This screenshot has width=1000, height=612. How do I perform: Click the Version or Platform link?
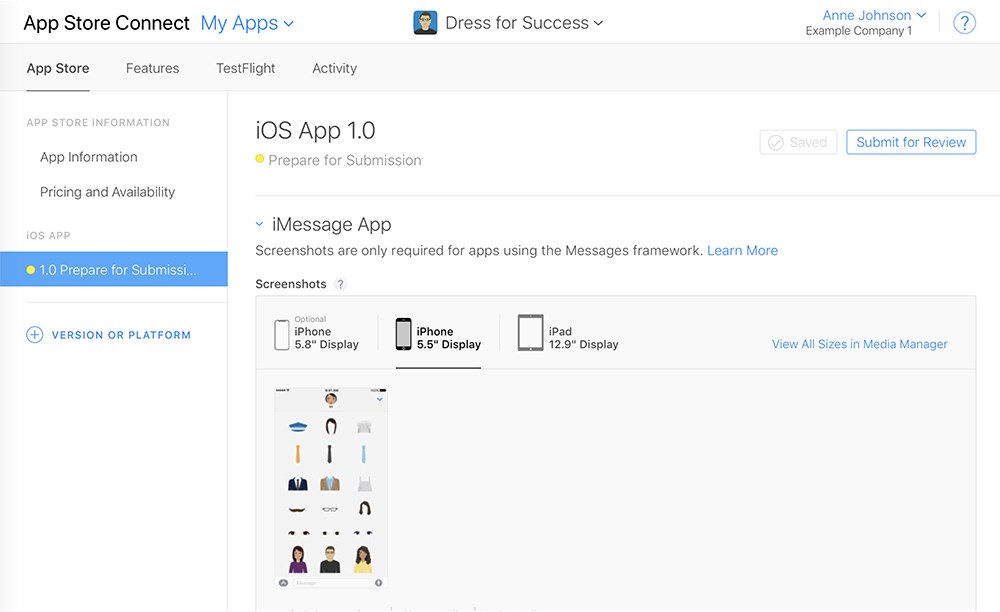click(121, 335)
